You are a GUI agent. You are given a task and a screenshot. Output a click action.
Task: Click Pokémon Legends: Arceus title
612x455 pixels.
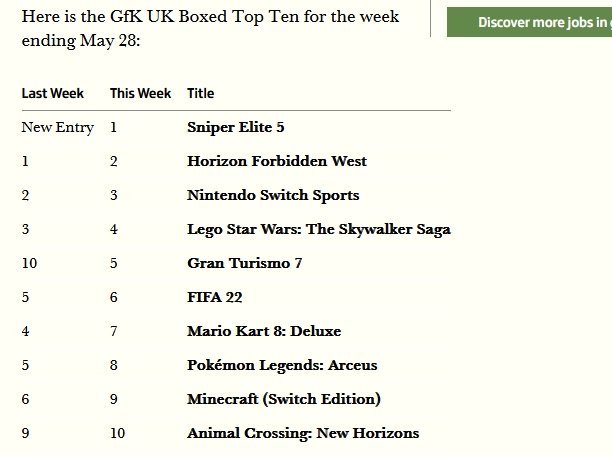coord(282,366)
